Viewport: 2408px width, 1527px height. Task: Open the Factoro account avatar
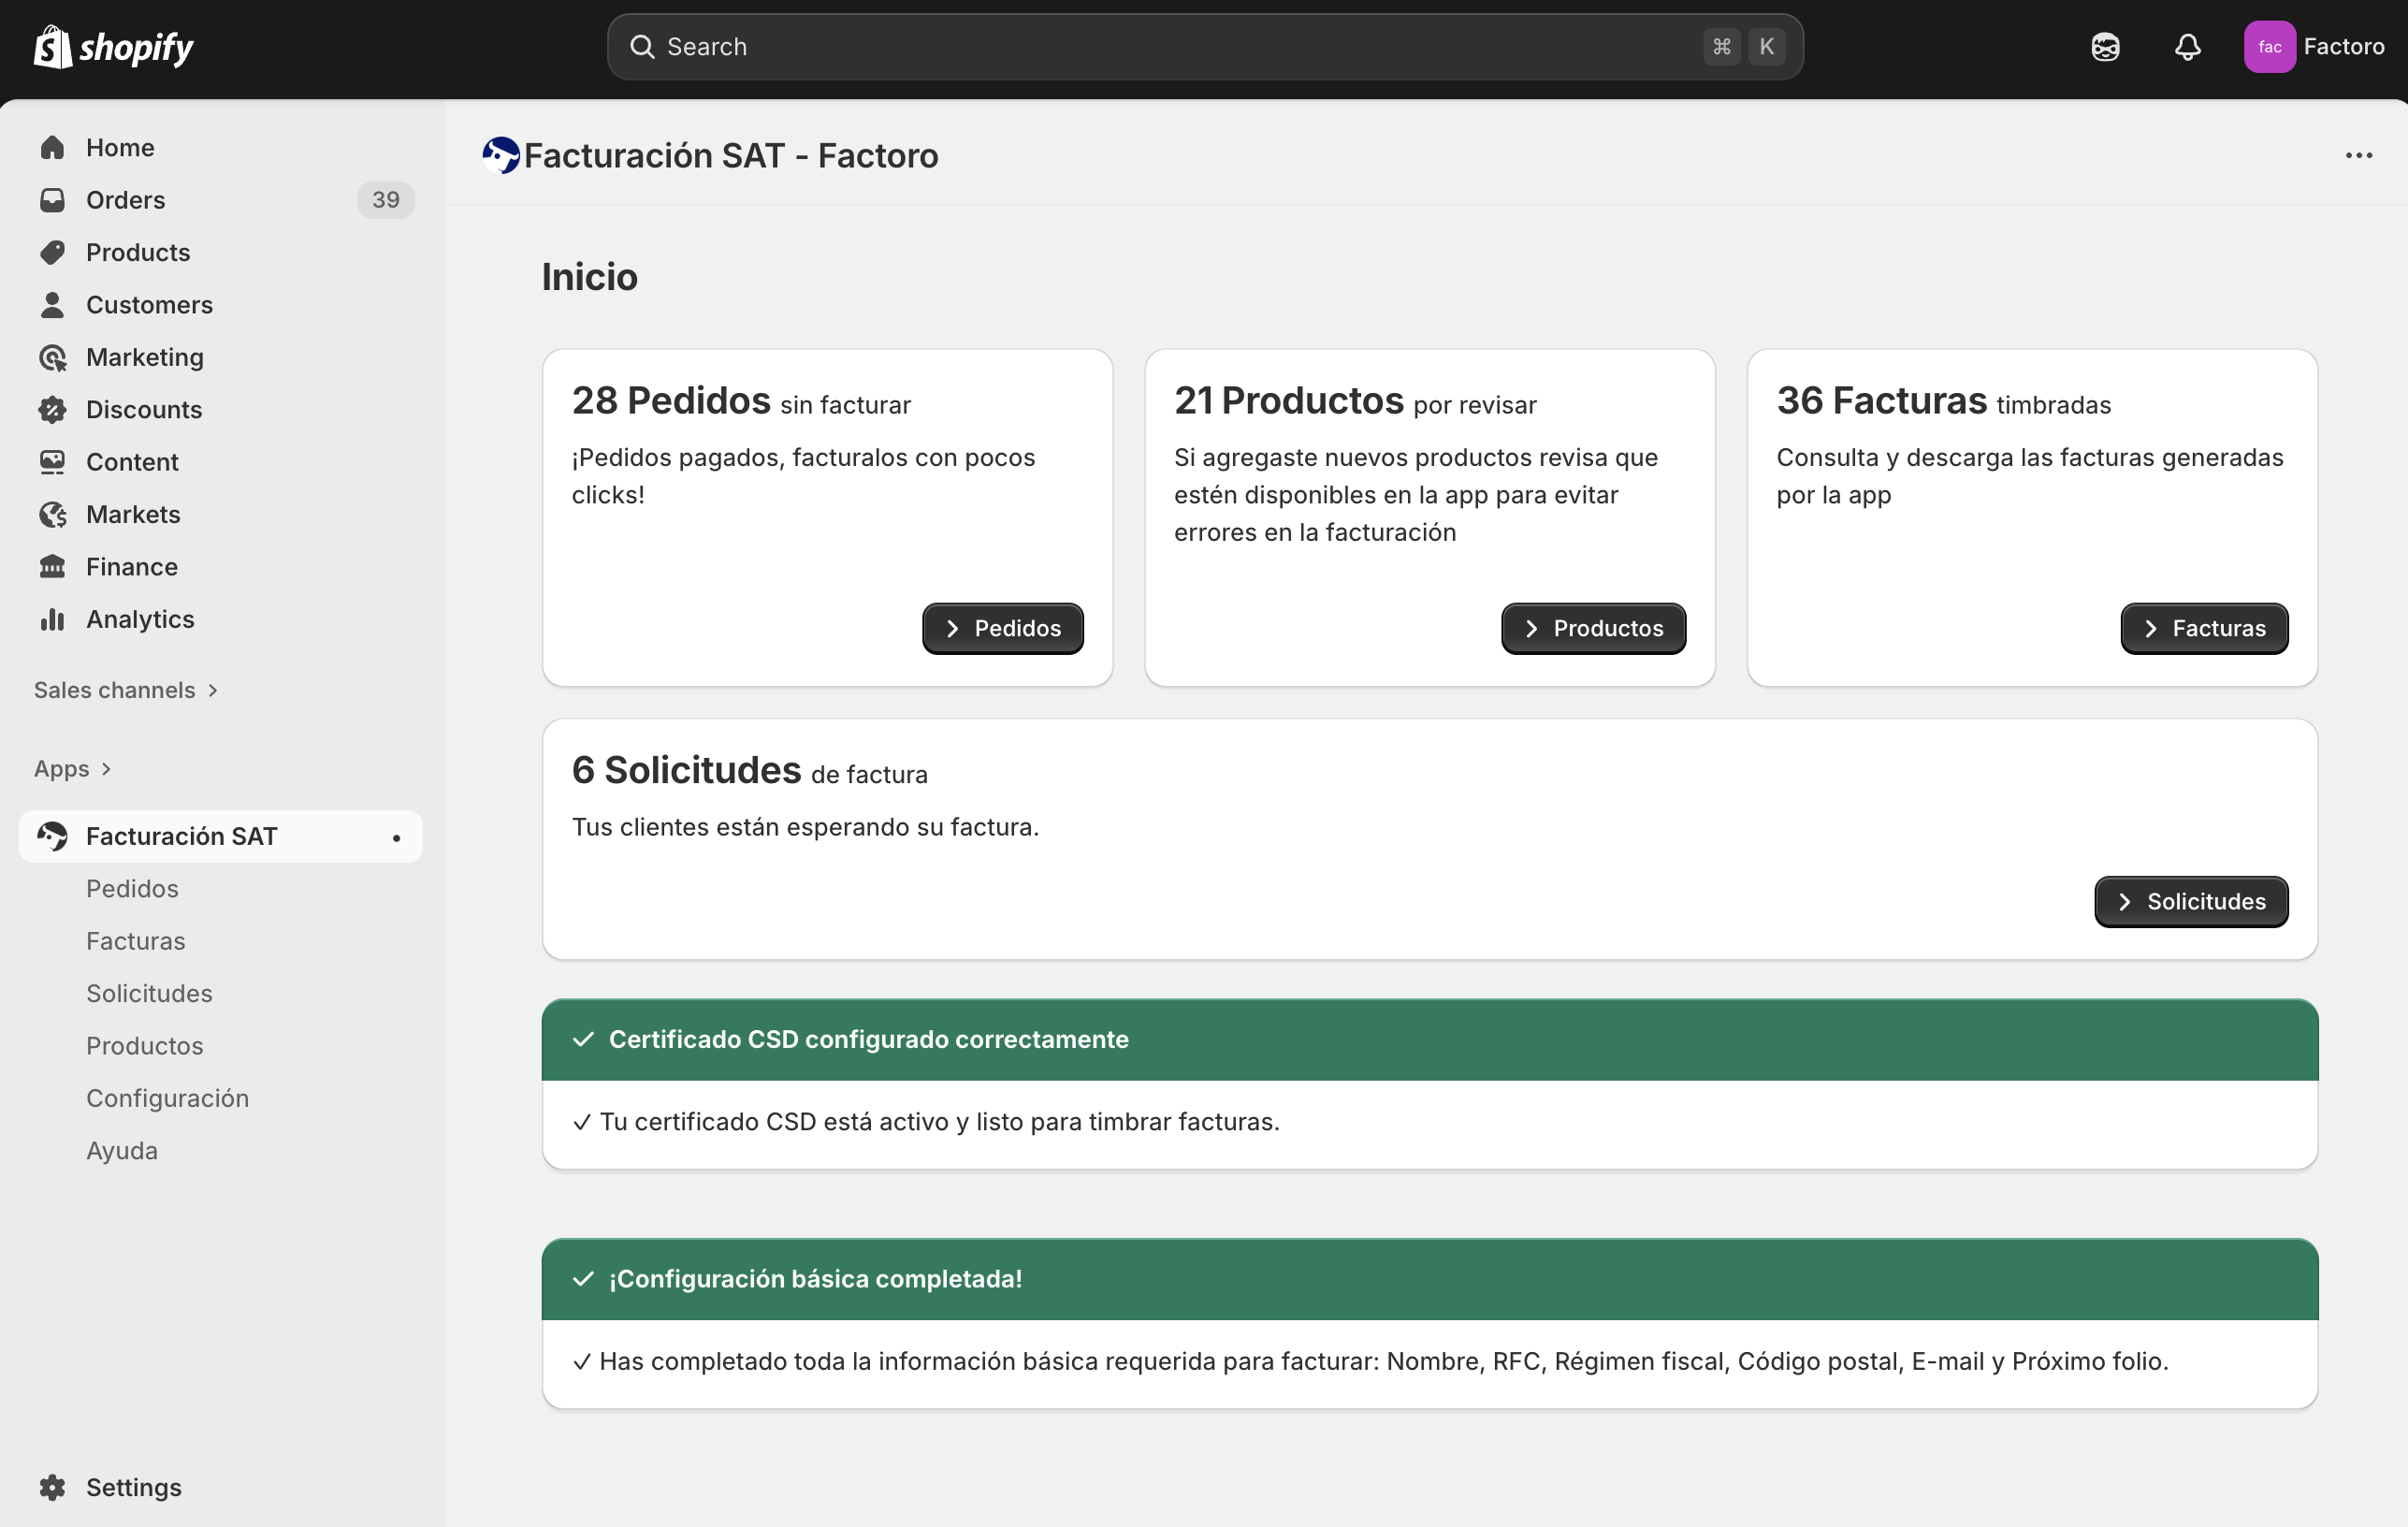2269,47
